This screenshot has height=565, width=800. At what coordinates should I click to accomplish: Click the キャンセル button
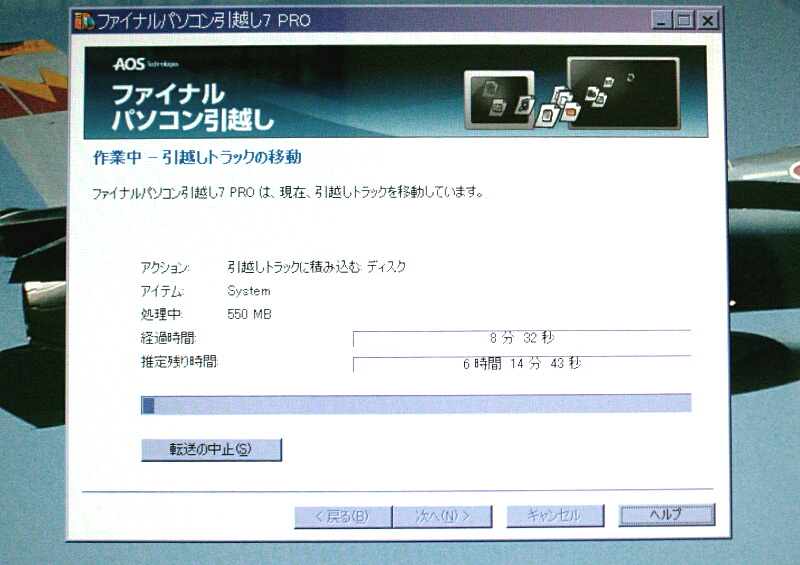pos(555,515)
